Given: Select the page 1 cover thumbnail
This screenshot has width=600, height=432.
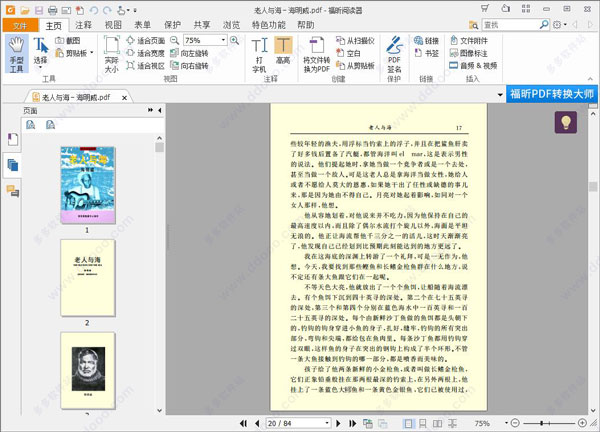Looking at the screenshot, I should click(x=88, y=185).
